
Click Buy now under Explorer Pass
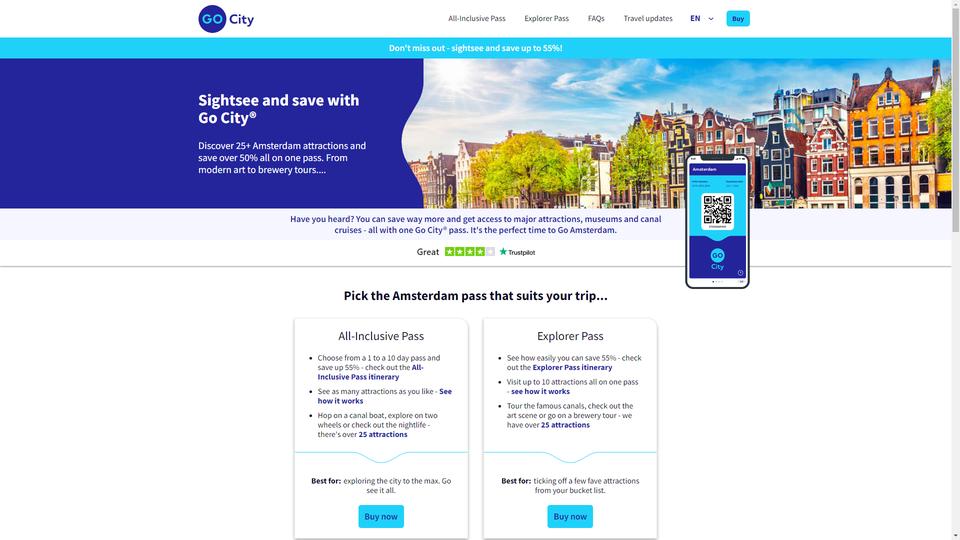click(570, 516)
